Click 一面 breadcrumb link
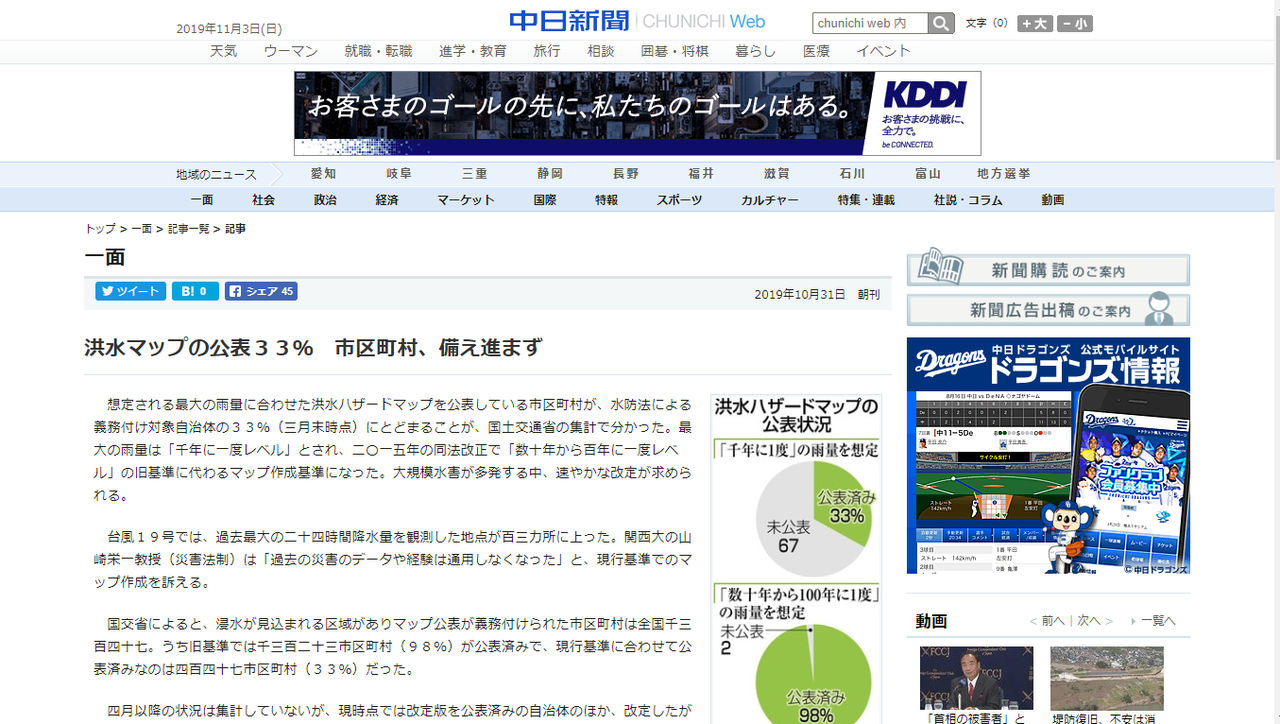The height and width of the screenshot is (724, 1280). (141, 229)
